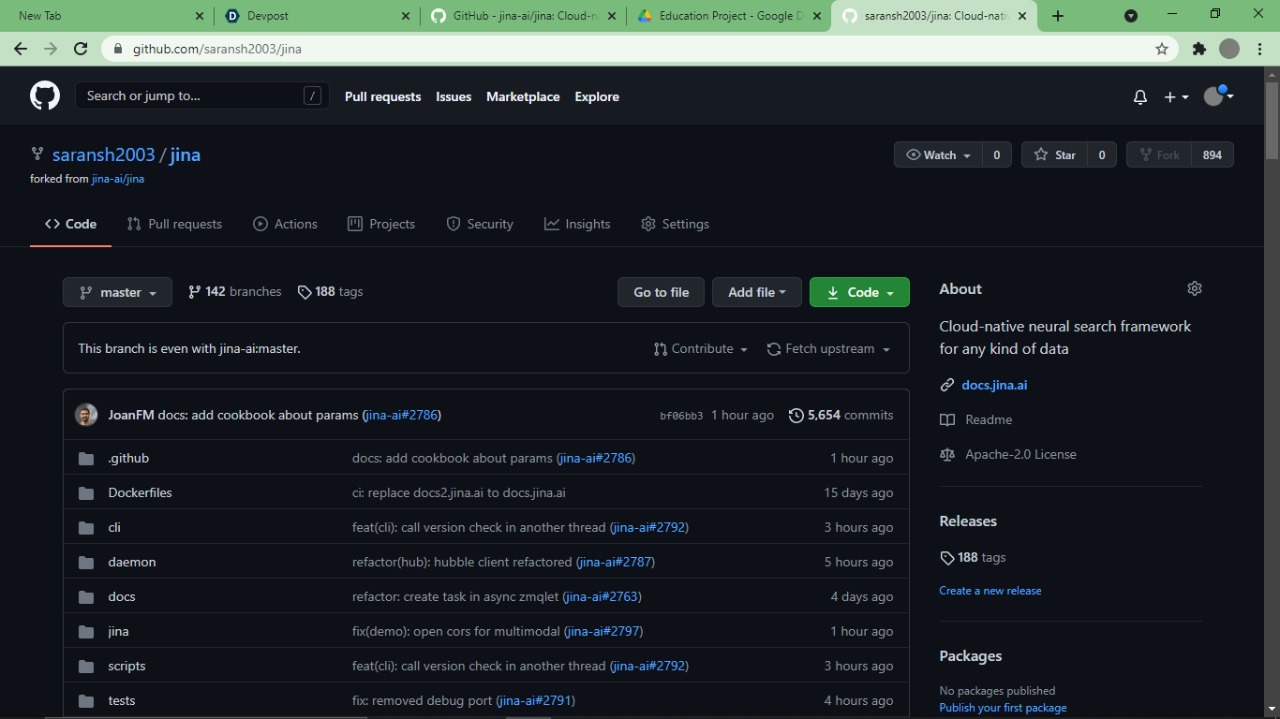View 142 branches

tap(235, 292)
